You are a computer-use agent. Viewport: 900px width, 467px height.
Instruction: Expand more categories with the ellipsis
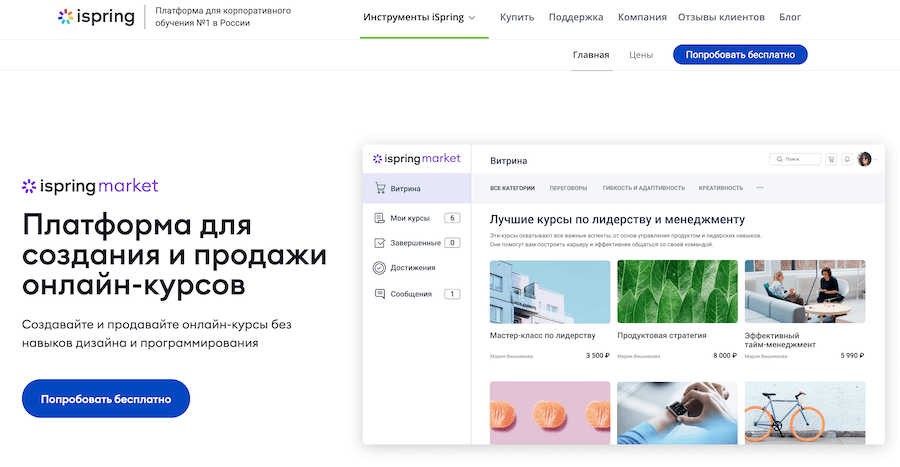(x=760, y=188)
